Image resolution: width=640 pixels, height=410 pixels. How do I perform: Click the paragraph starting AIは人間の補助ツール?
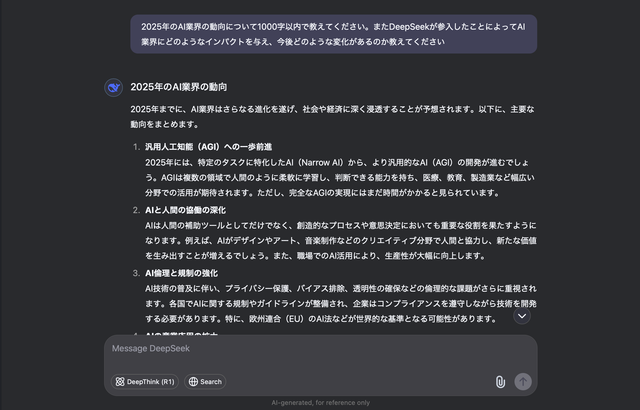tap(341, 241)
